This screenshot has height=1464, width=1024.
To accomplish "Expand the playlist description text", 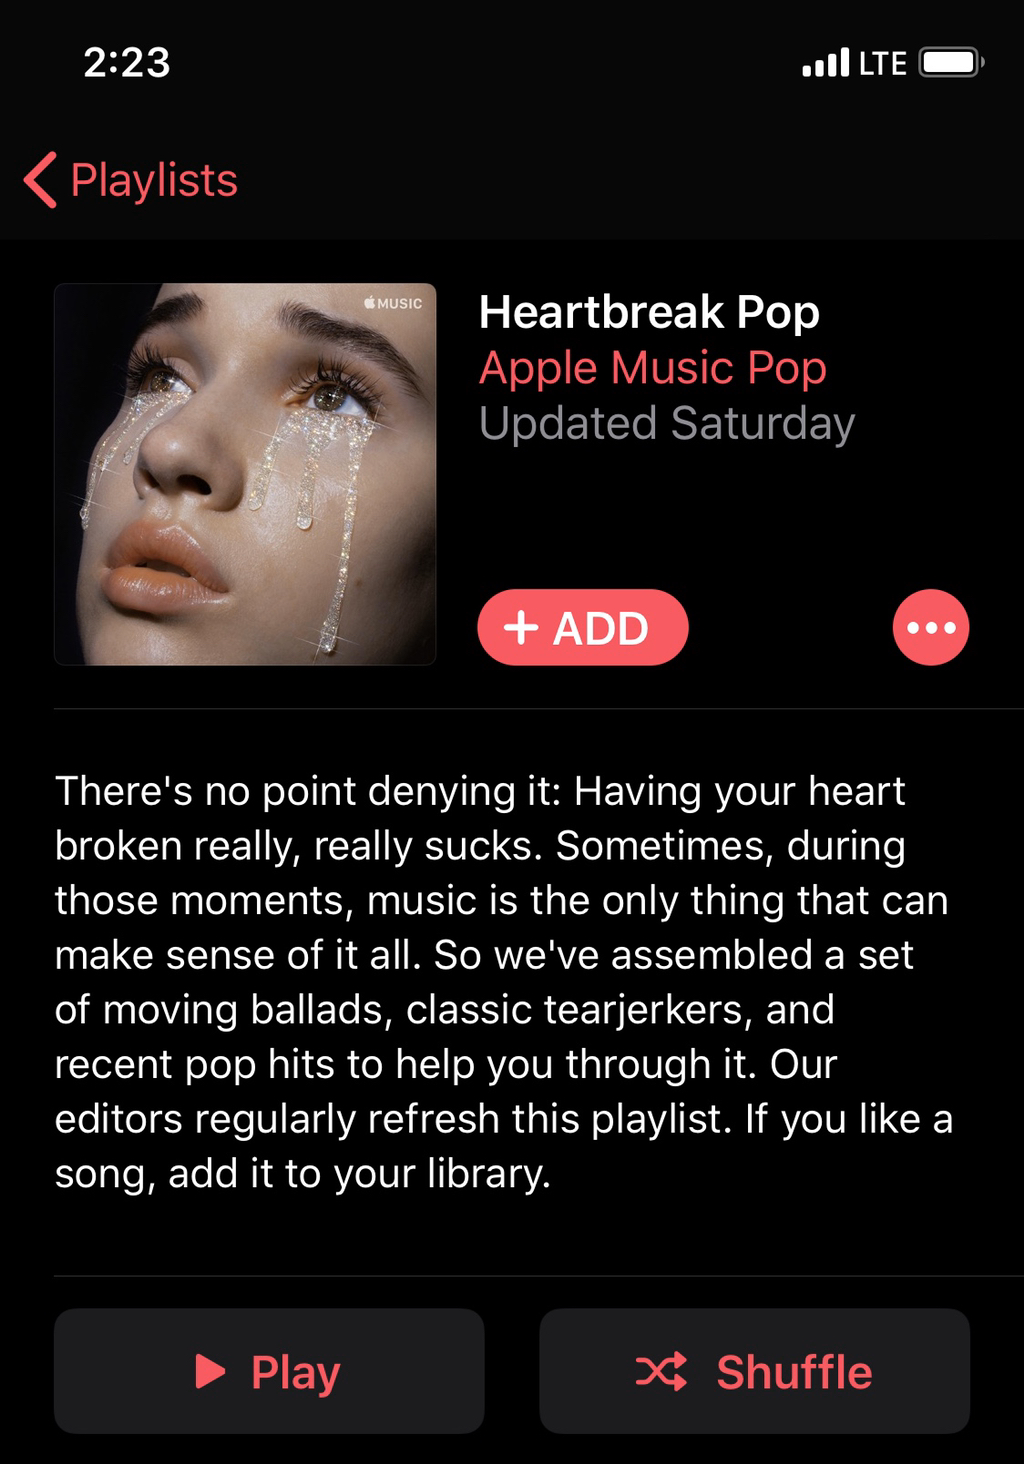I will click(x=504, y=982).
